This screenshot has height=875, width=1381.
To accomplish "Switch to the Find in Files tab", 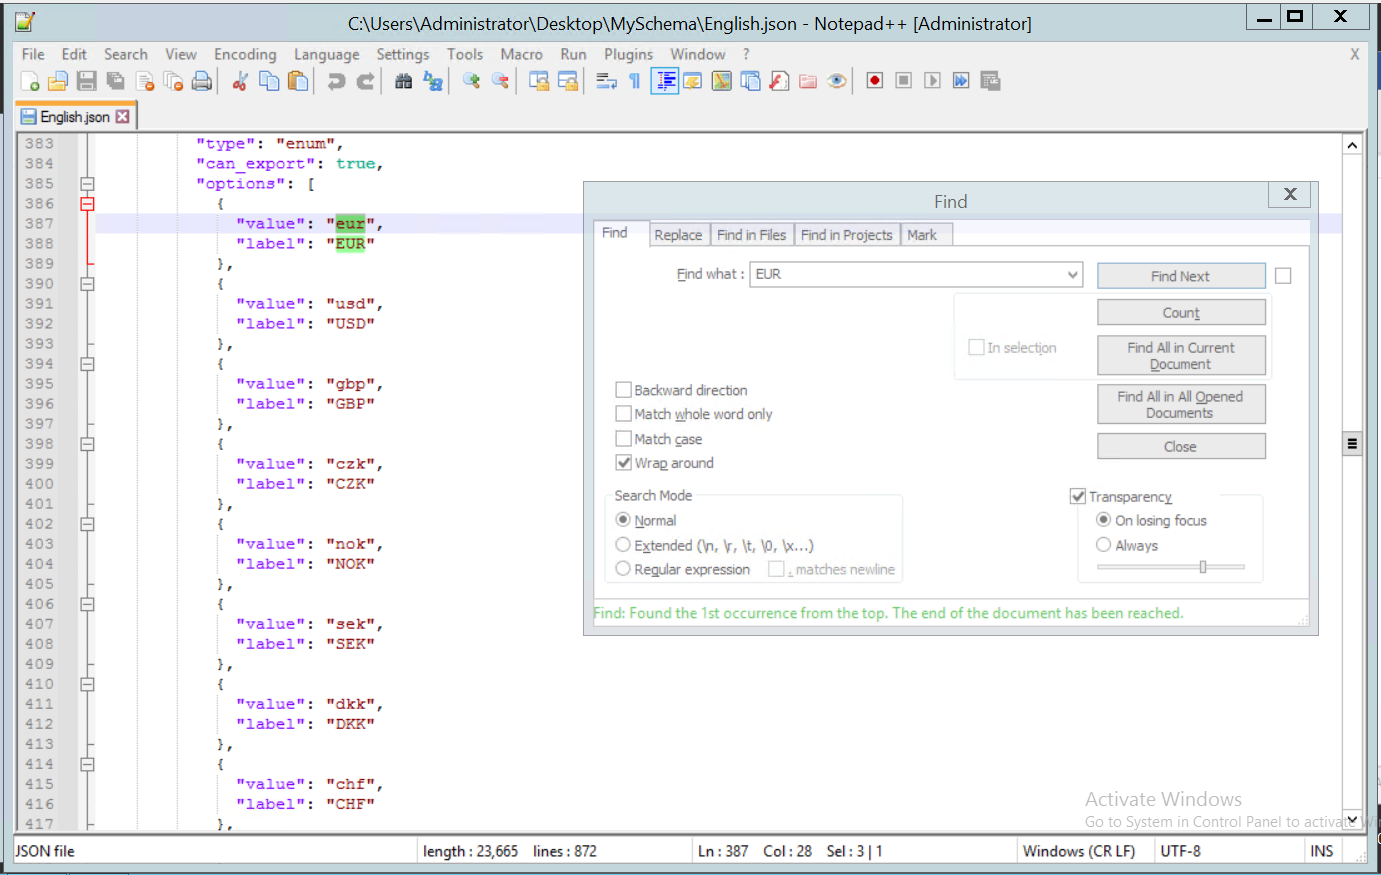I will tap(751, 235).
